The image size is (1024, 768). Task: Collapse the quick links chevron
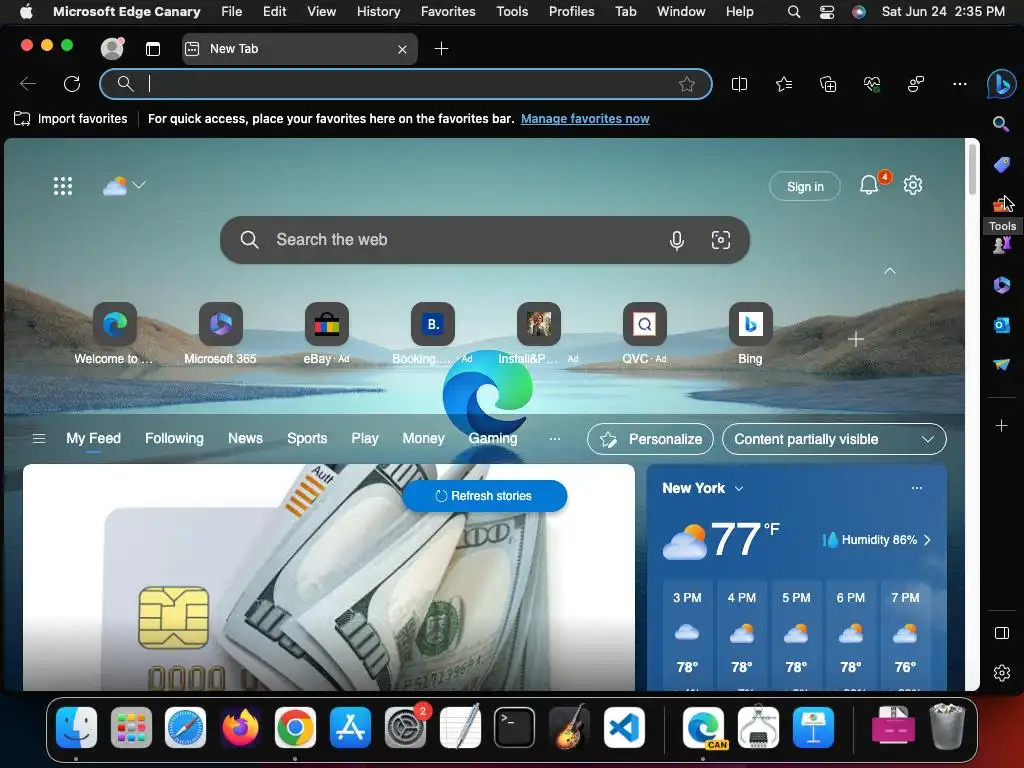[x=889, y=271]
